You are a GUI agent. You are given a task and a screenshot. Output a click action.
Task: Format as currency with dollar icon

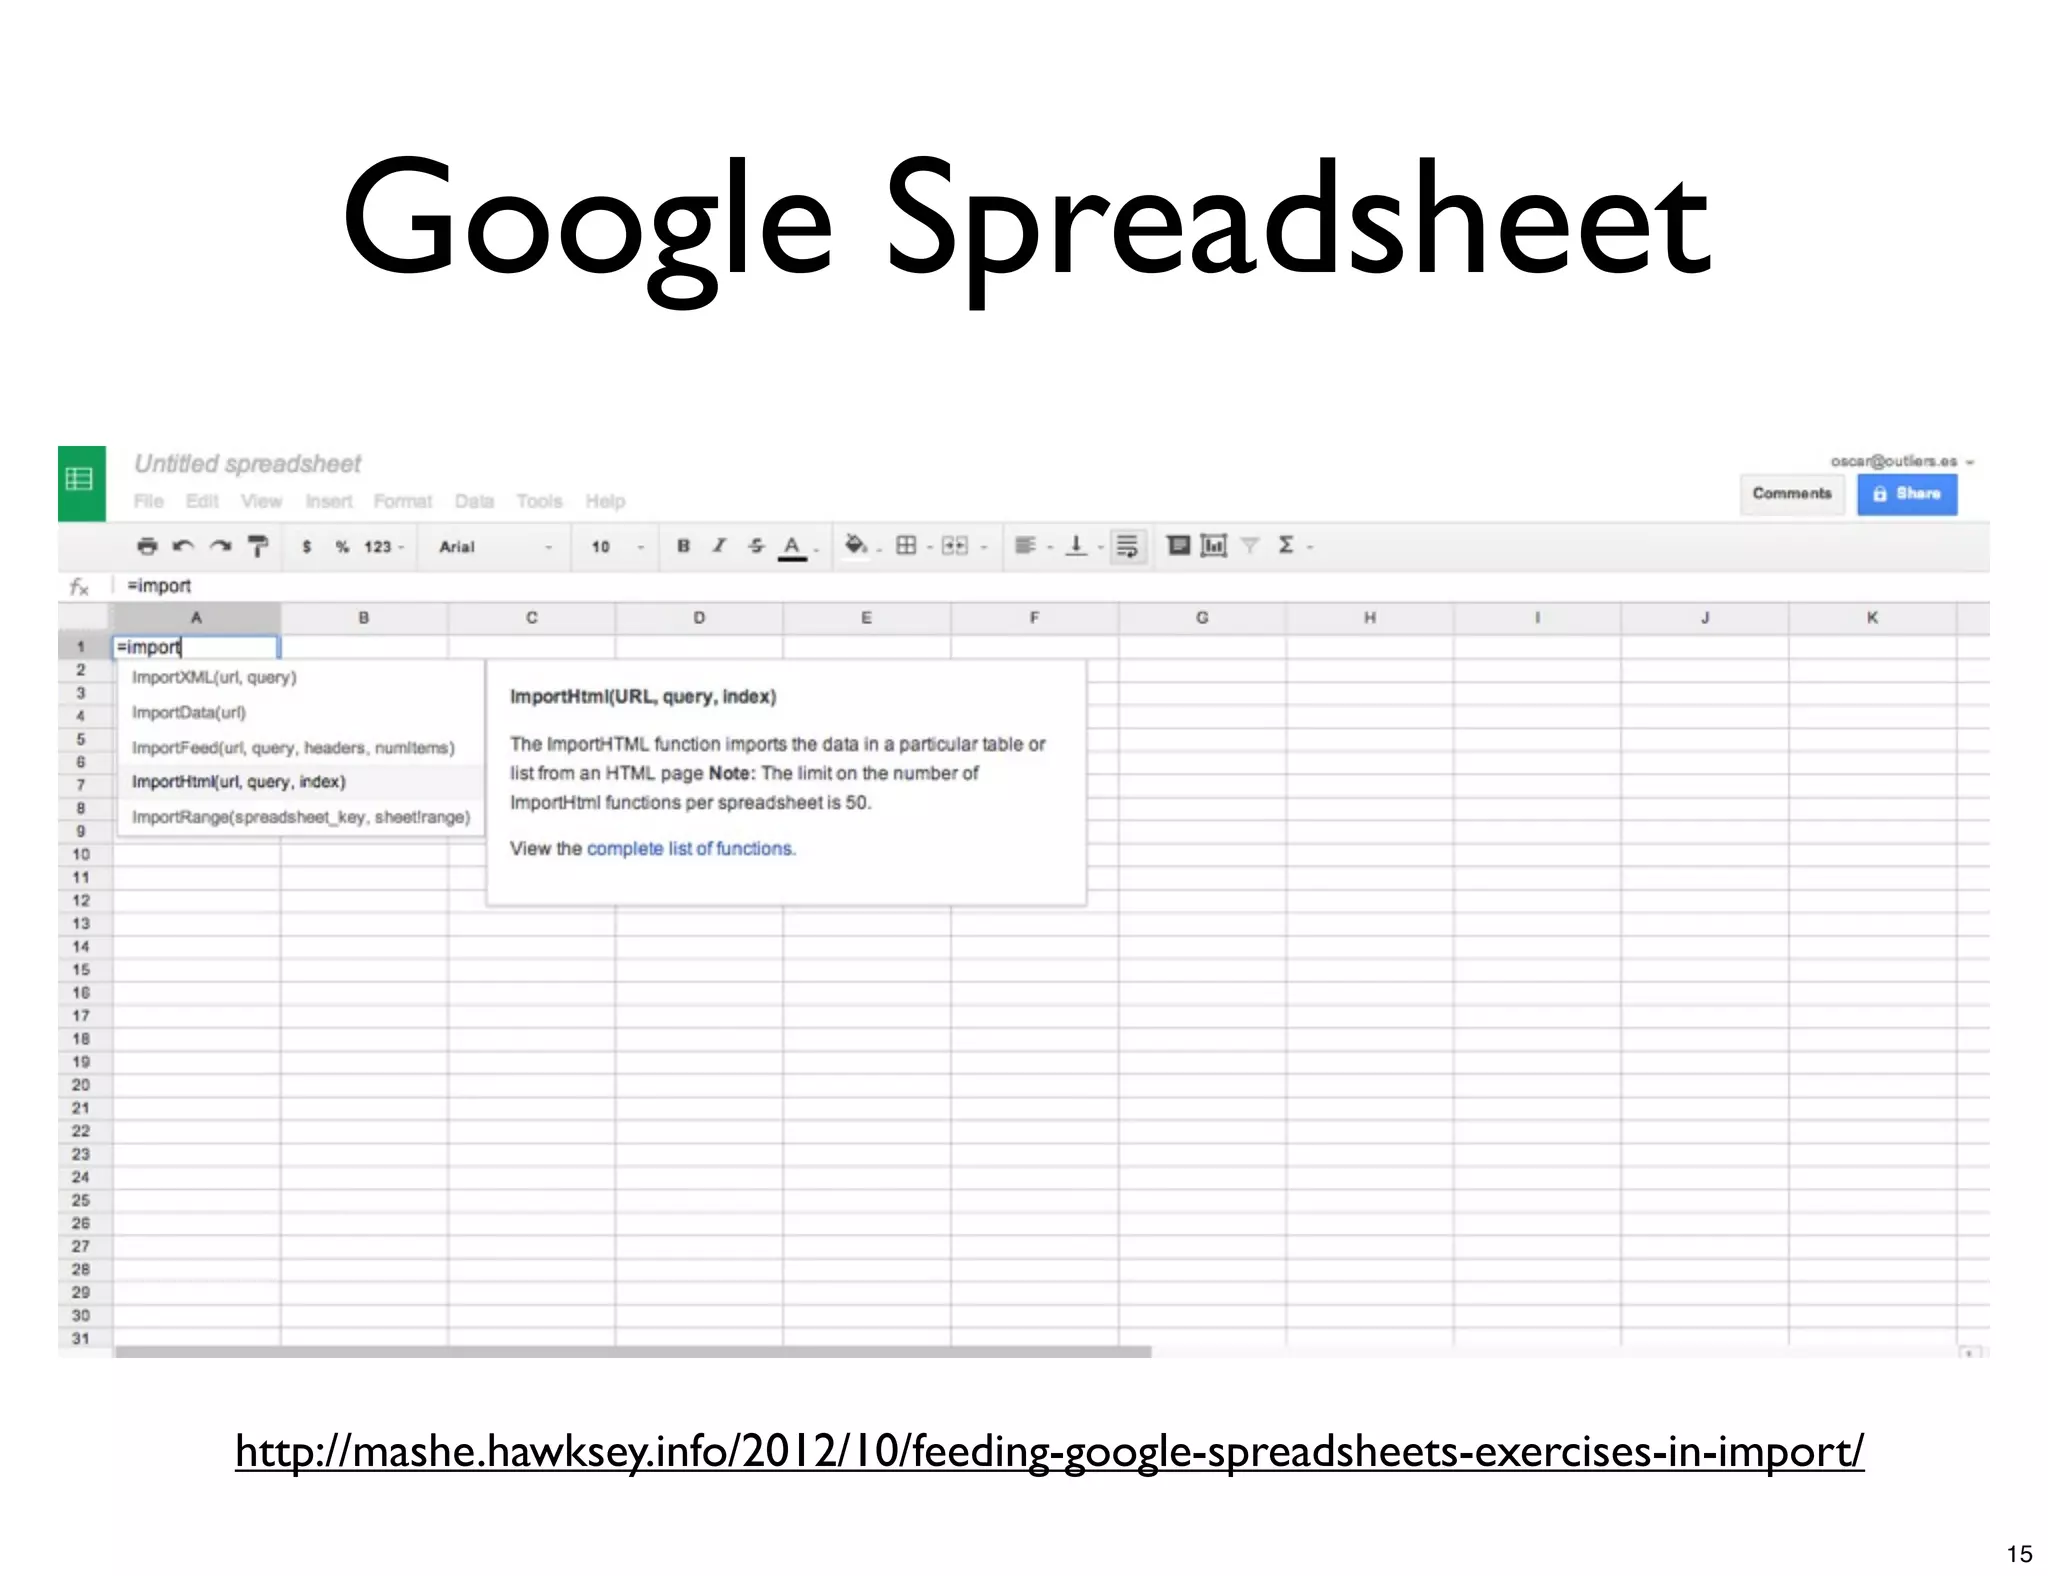[x=306, y=547]
